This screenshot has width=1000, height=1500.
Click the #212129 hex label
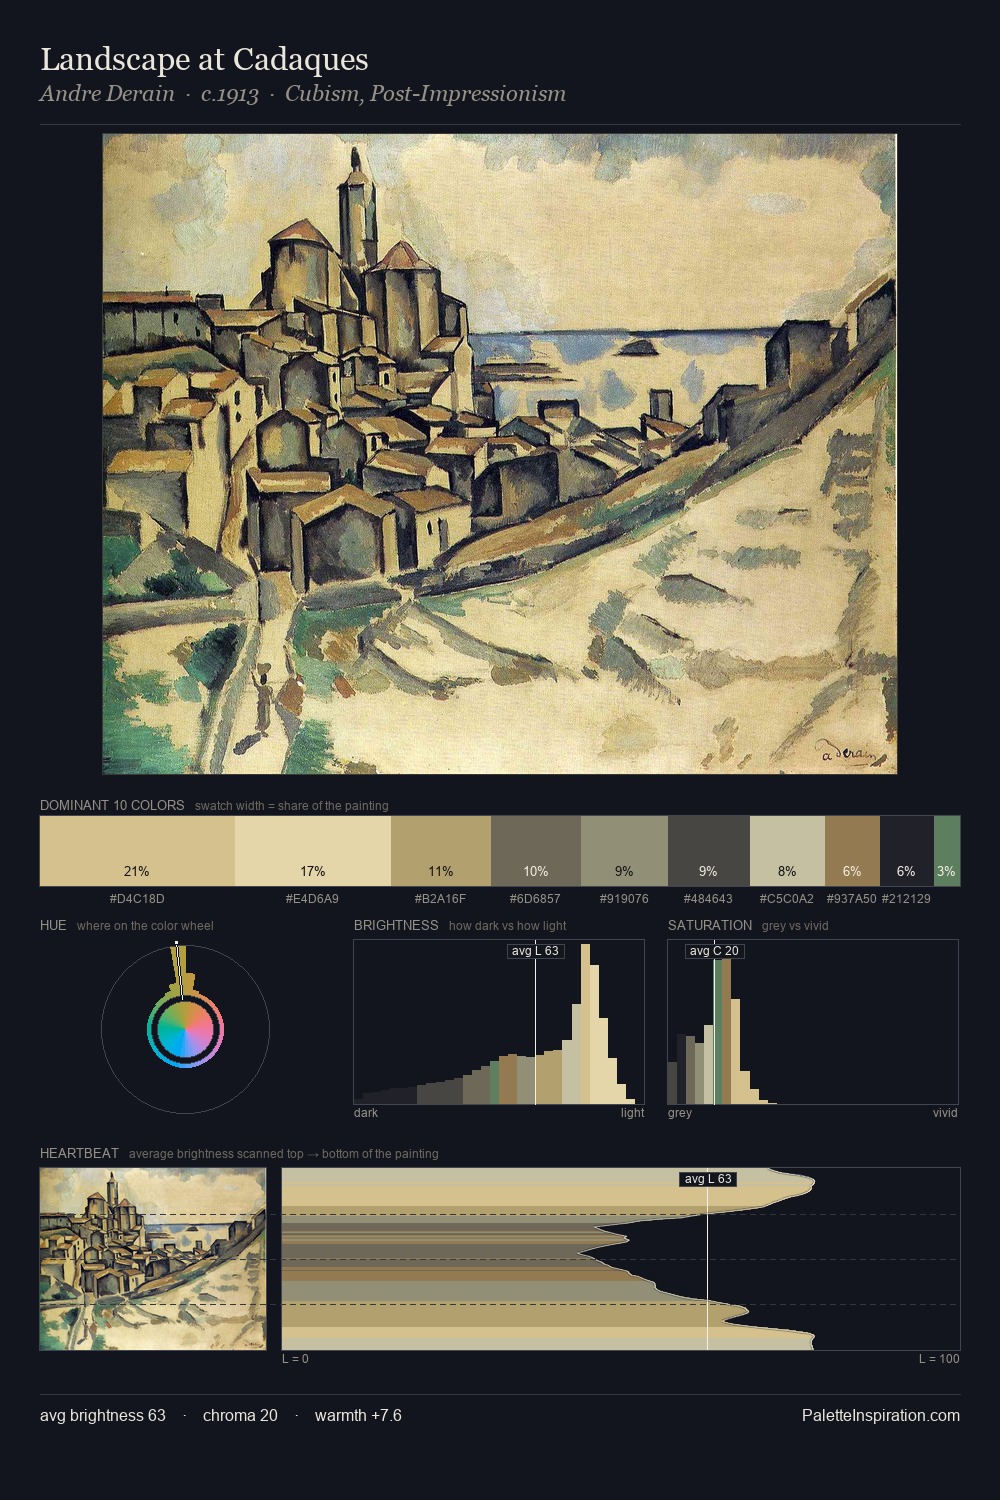(906, 899)
